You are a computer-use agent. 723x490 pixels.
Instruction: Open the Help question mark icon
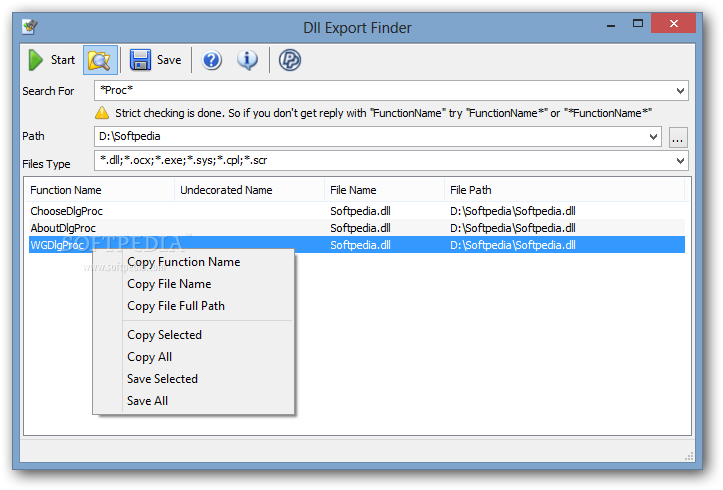(212, 60)
